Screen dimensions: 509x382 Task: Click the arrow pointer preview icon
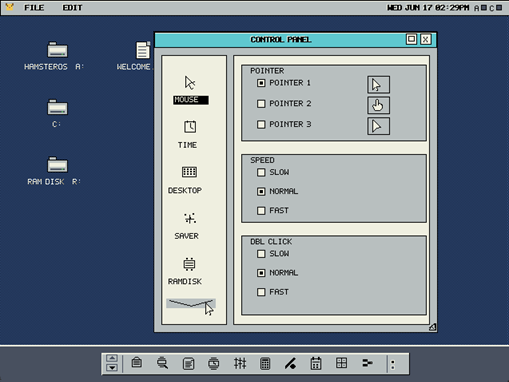pos(378,85)
